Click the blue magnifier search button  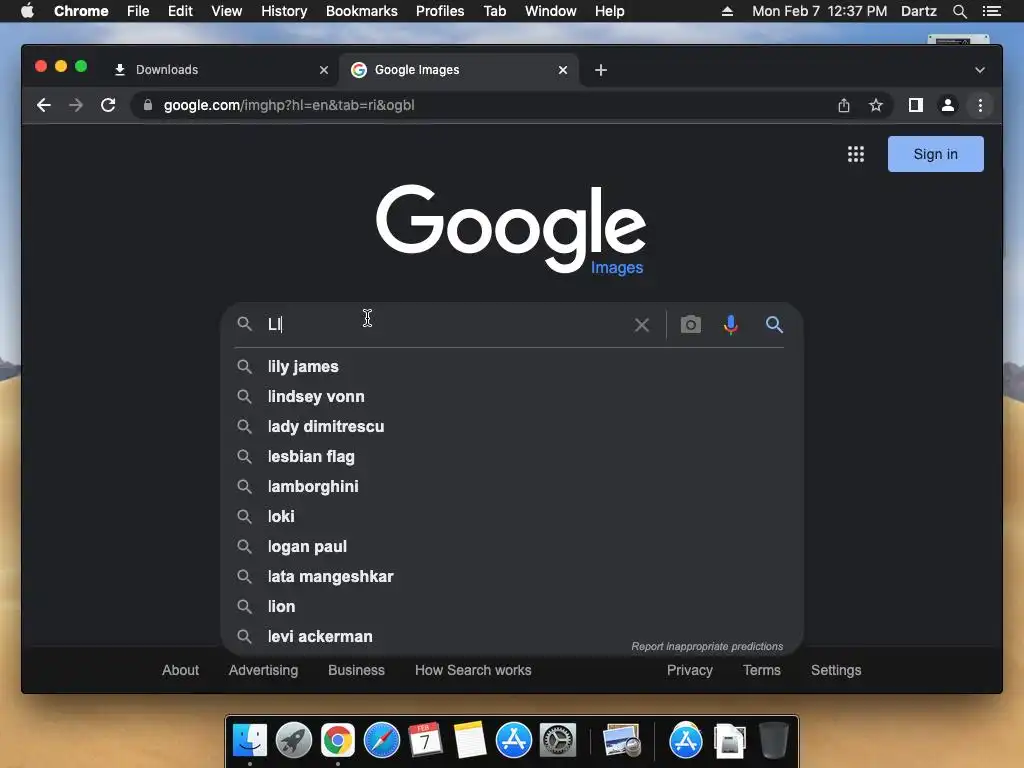[774, 325]
